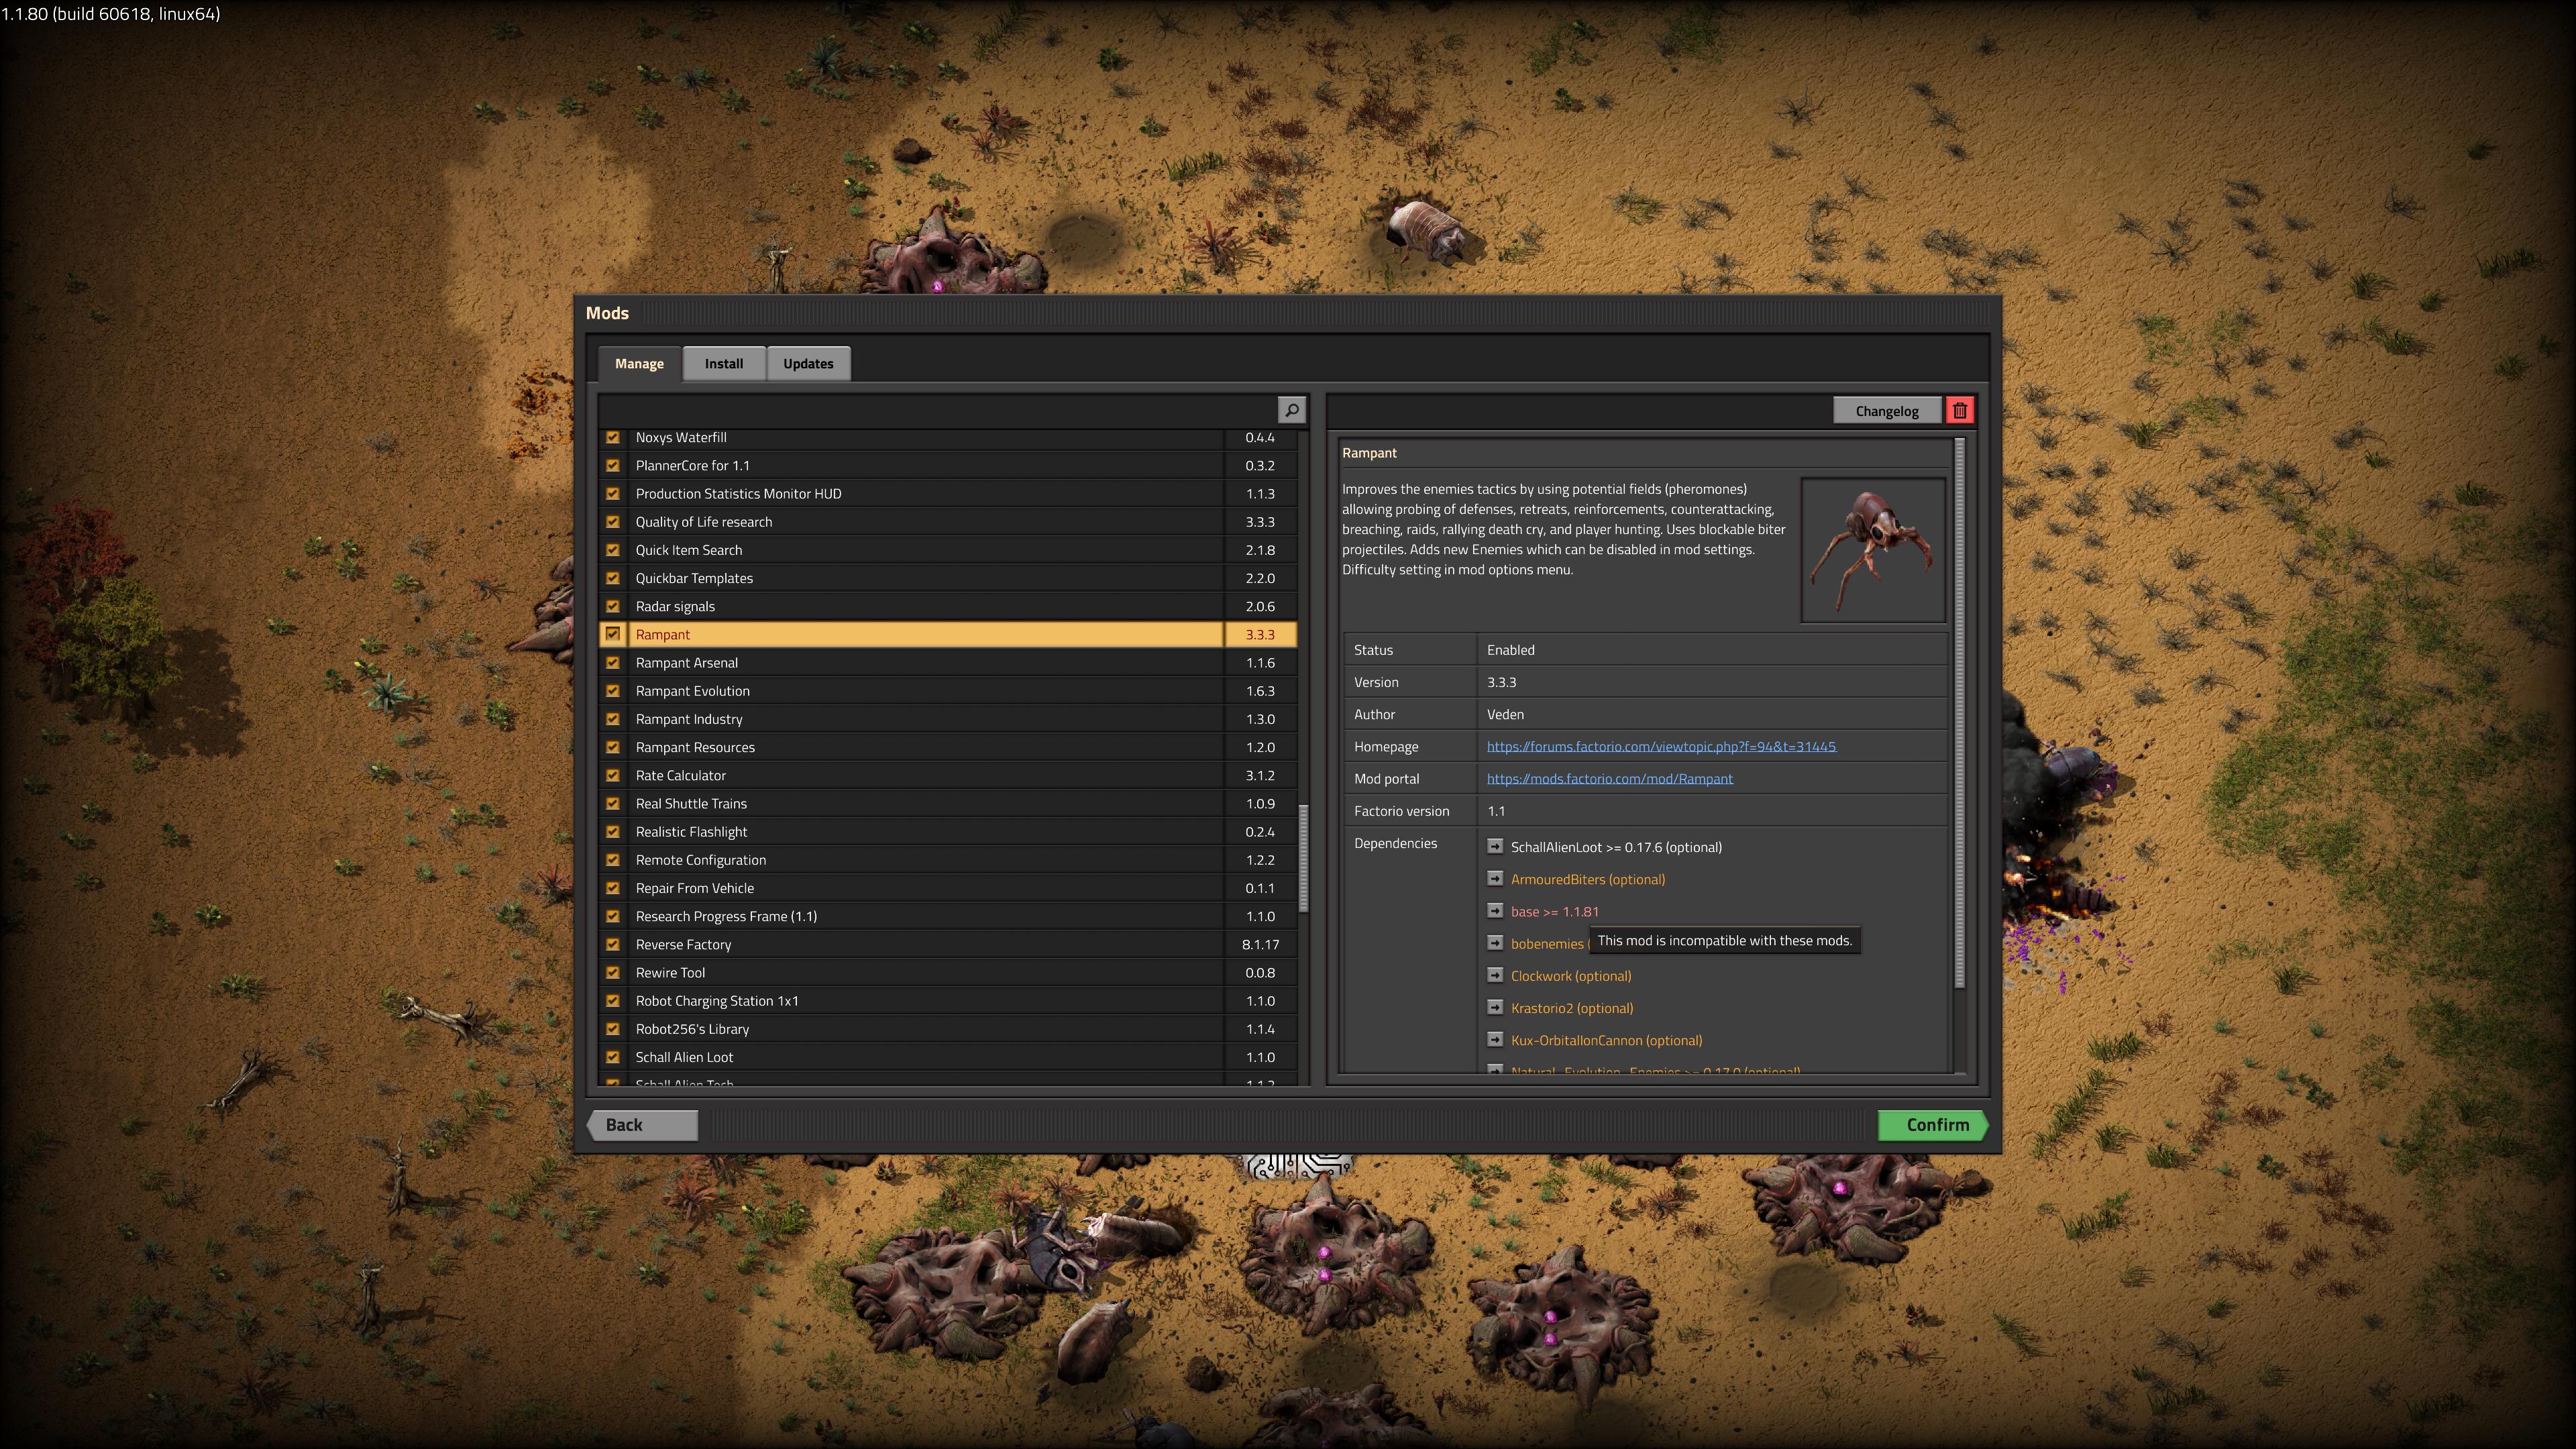Select the Rampant Arsenal row
The width and height of the screenshot is (2576, 1449).
pos(948,662)
